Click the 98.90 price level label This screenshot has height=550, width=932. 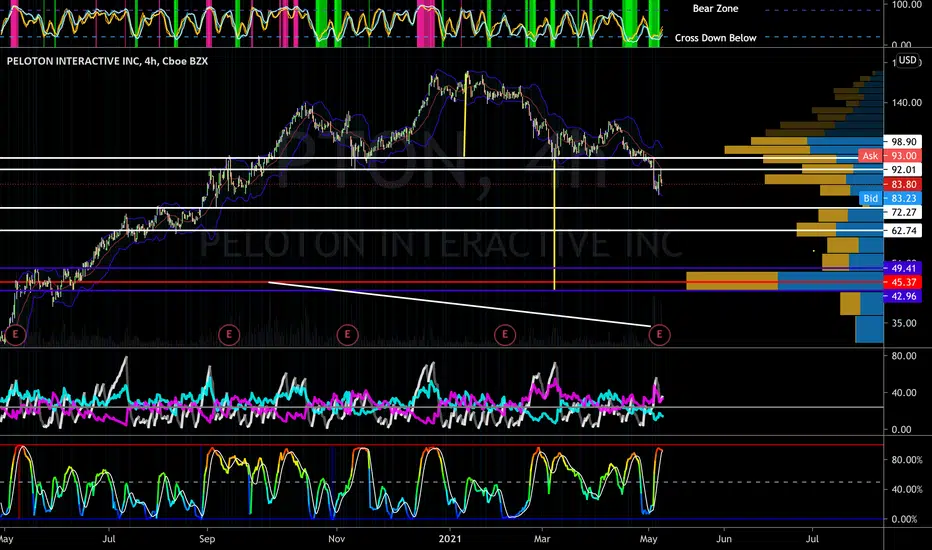903,142
